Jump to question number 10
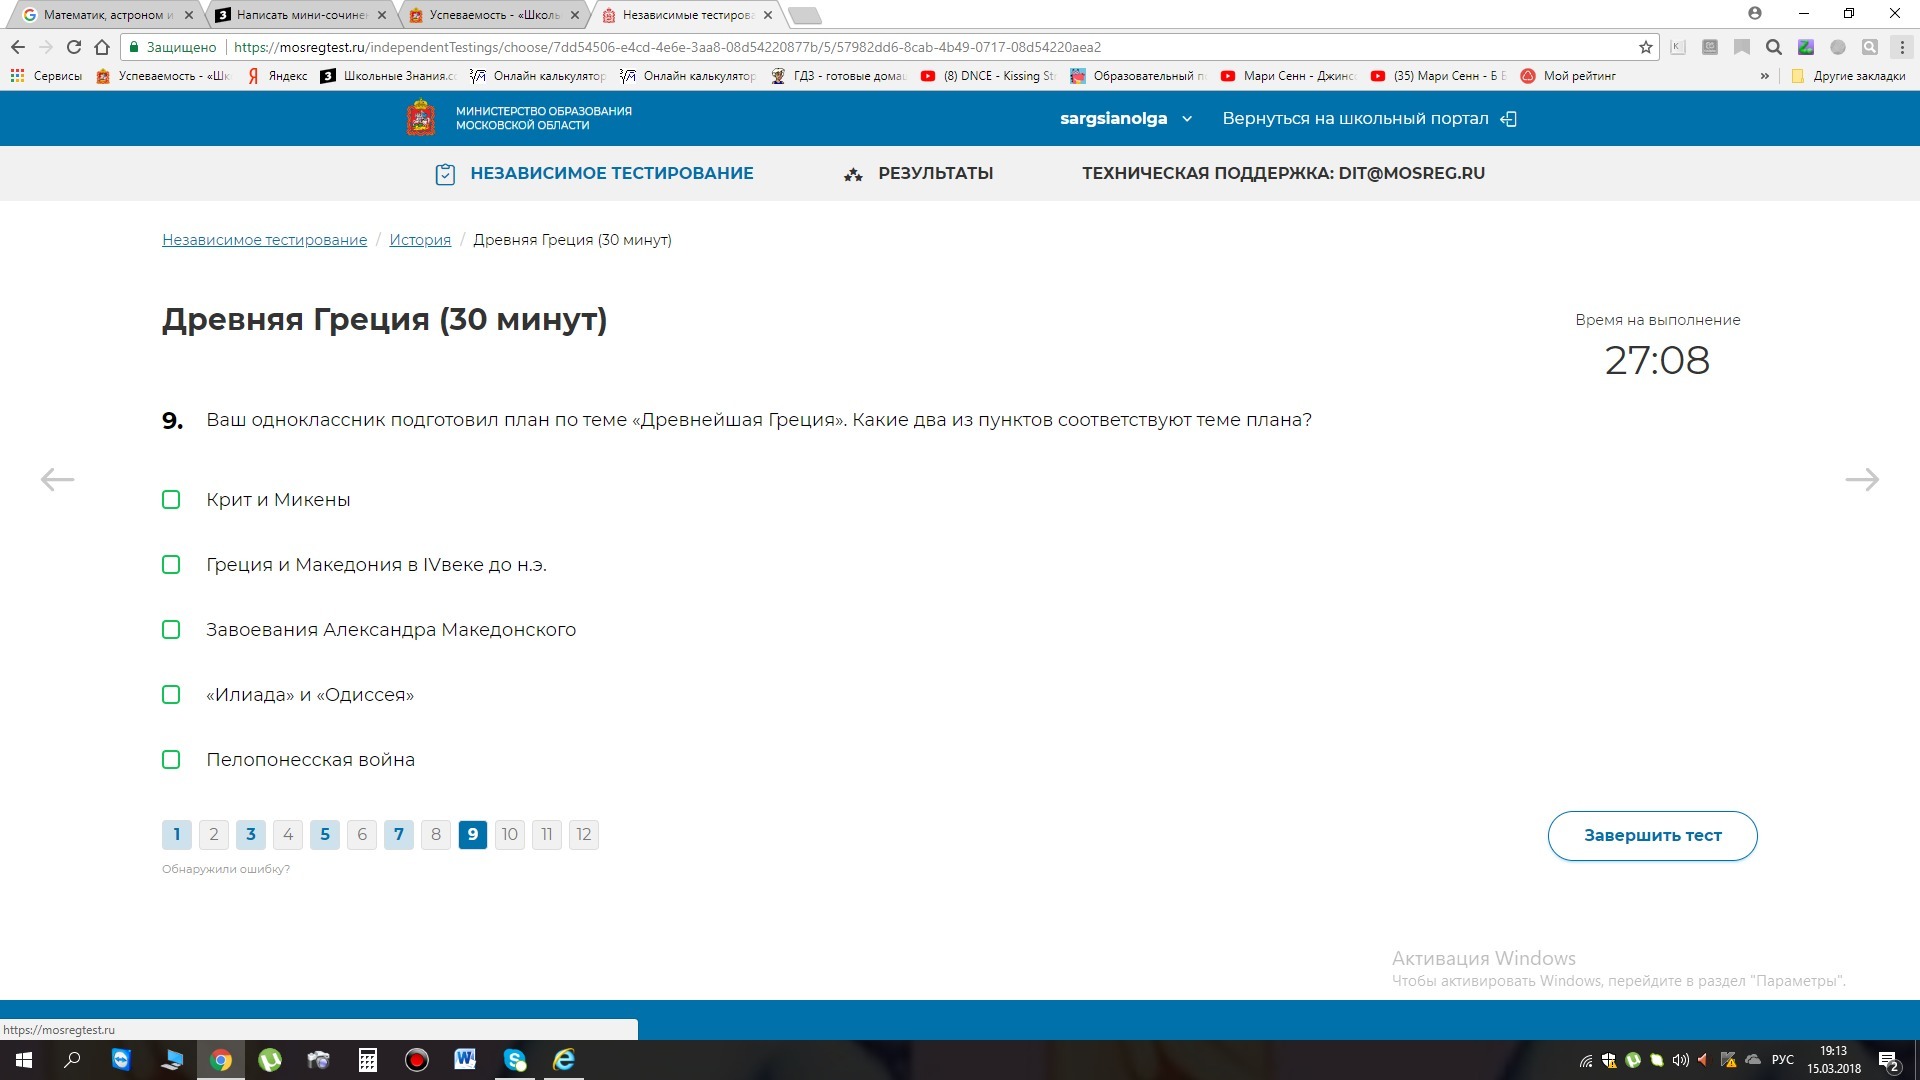Screen dimensions: 1920x1080 [x=510, y=835]
